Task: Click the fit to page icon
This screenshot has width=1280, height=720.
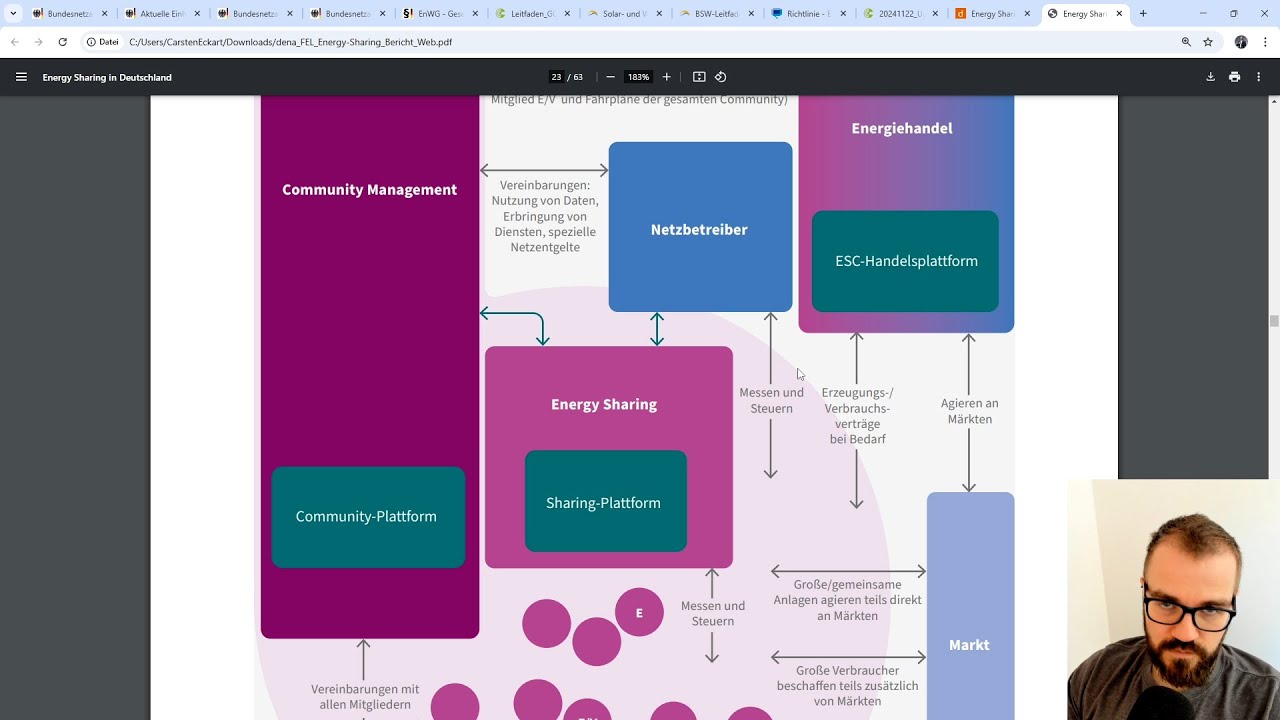Action: 699,77
